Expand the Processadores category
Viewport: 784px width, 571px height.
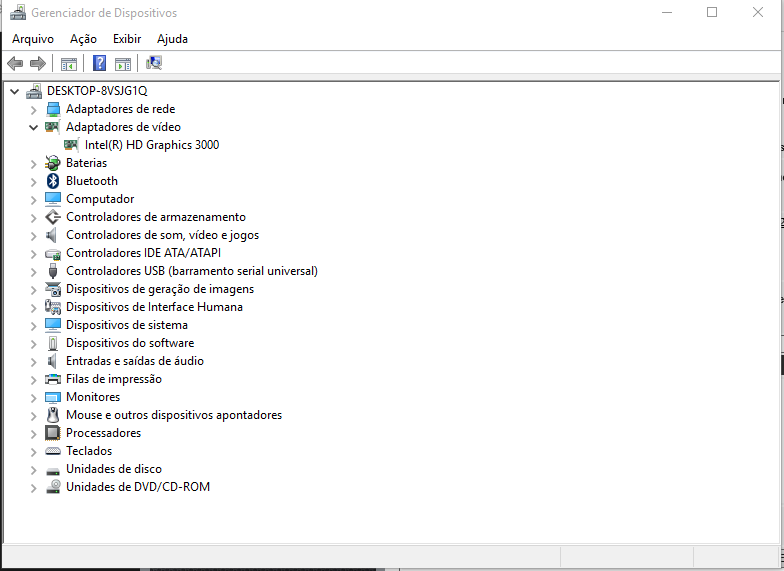[x=33, y=433]
